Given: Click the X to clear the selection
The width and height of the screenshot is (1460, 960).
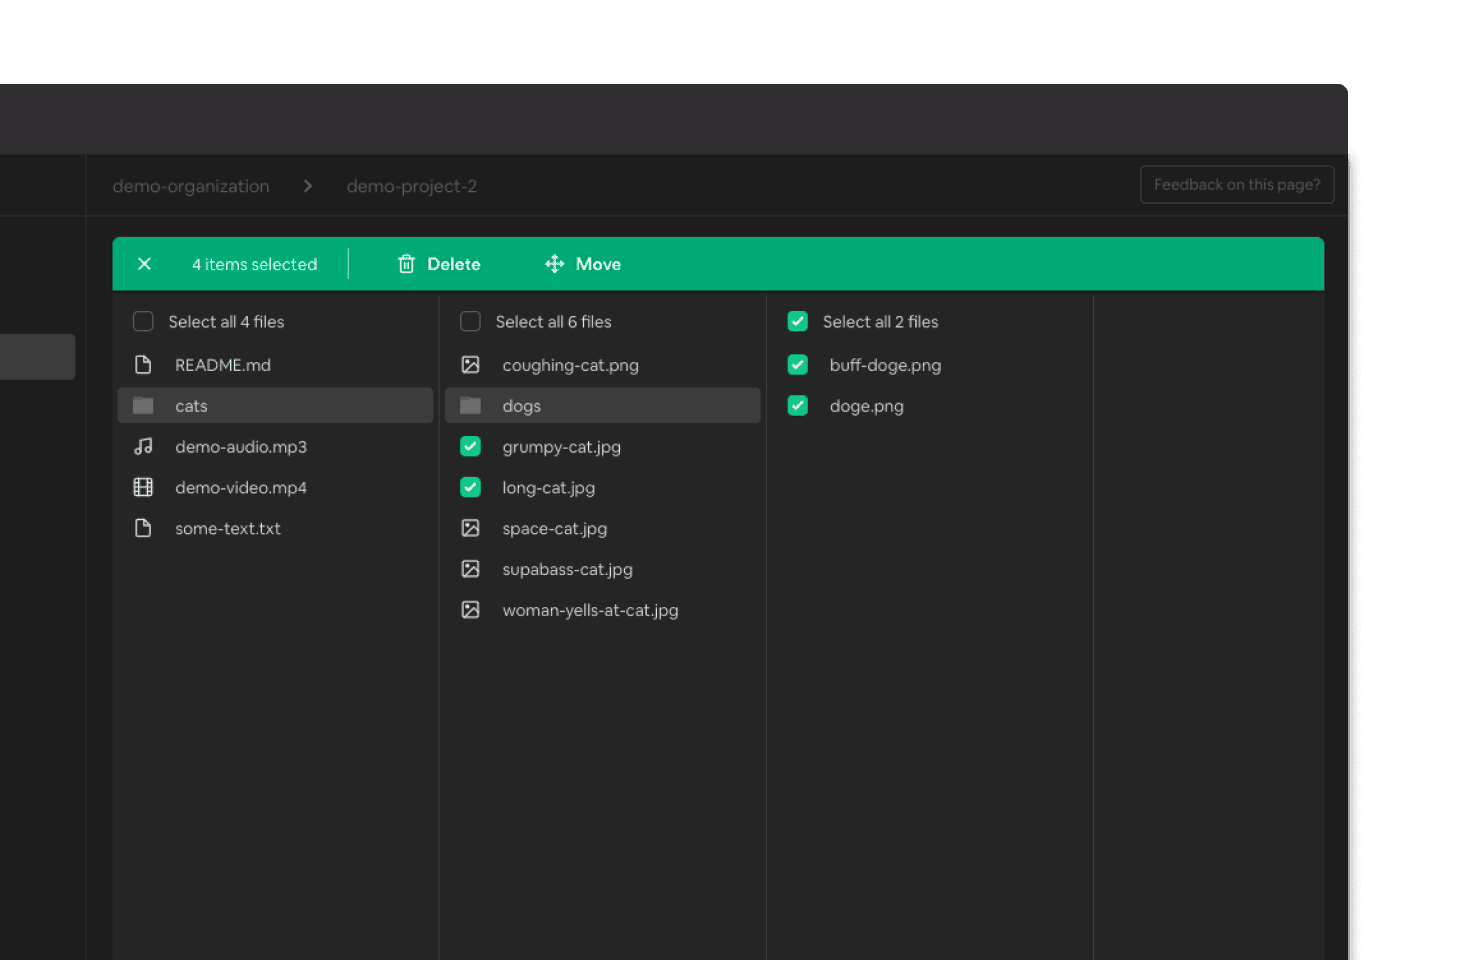Looking at the screenshot, I should pos(144,263).
